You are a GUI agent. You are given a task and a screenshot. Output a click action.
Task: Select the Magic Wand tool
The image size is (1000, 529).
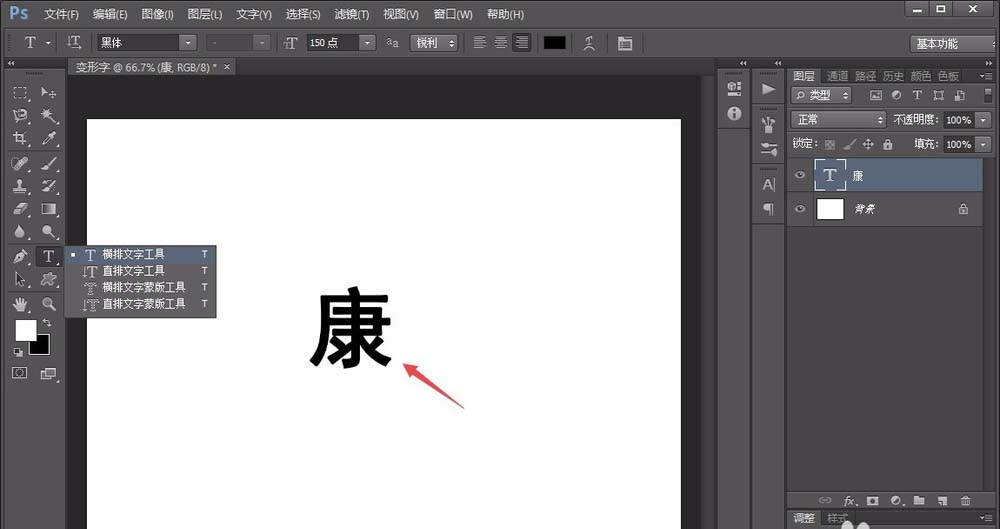[x=48, y=115]
